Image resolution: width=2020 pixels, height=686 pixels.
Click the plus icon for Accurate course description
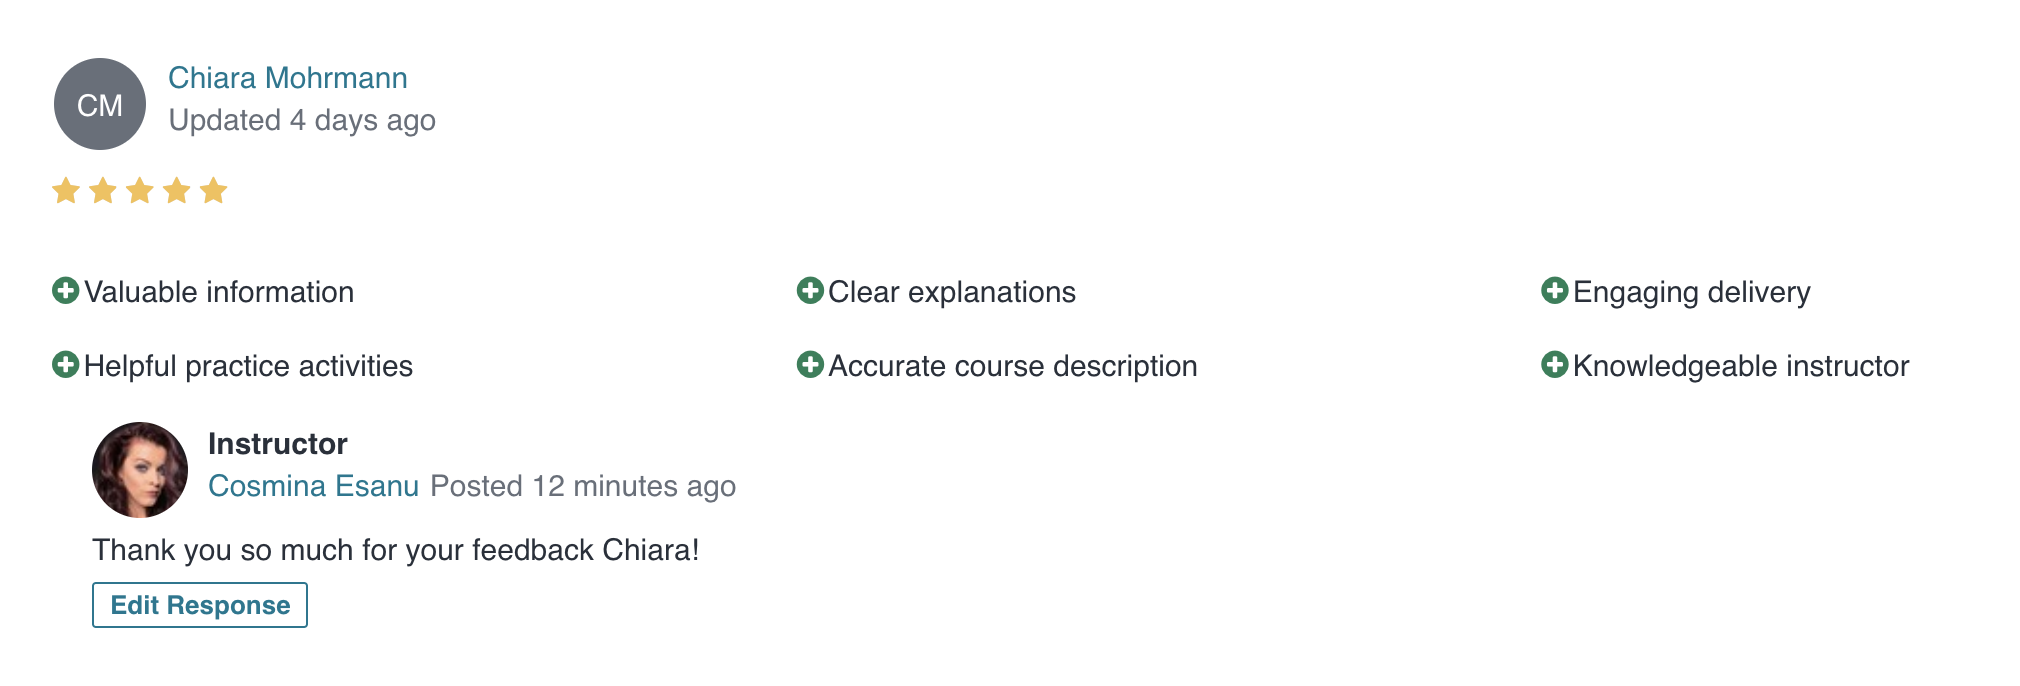pyautogui.click(x=810, y=365)
